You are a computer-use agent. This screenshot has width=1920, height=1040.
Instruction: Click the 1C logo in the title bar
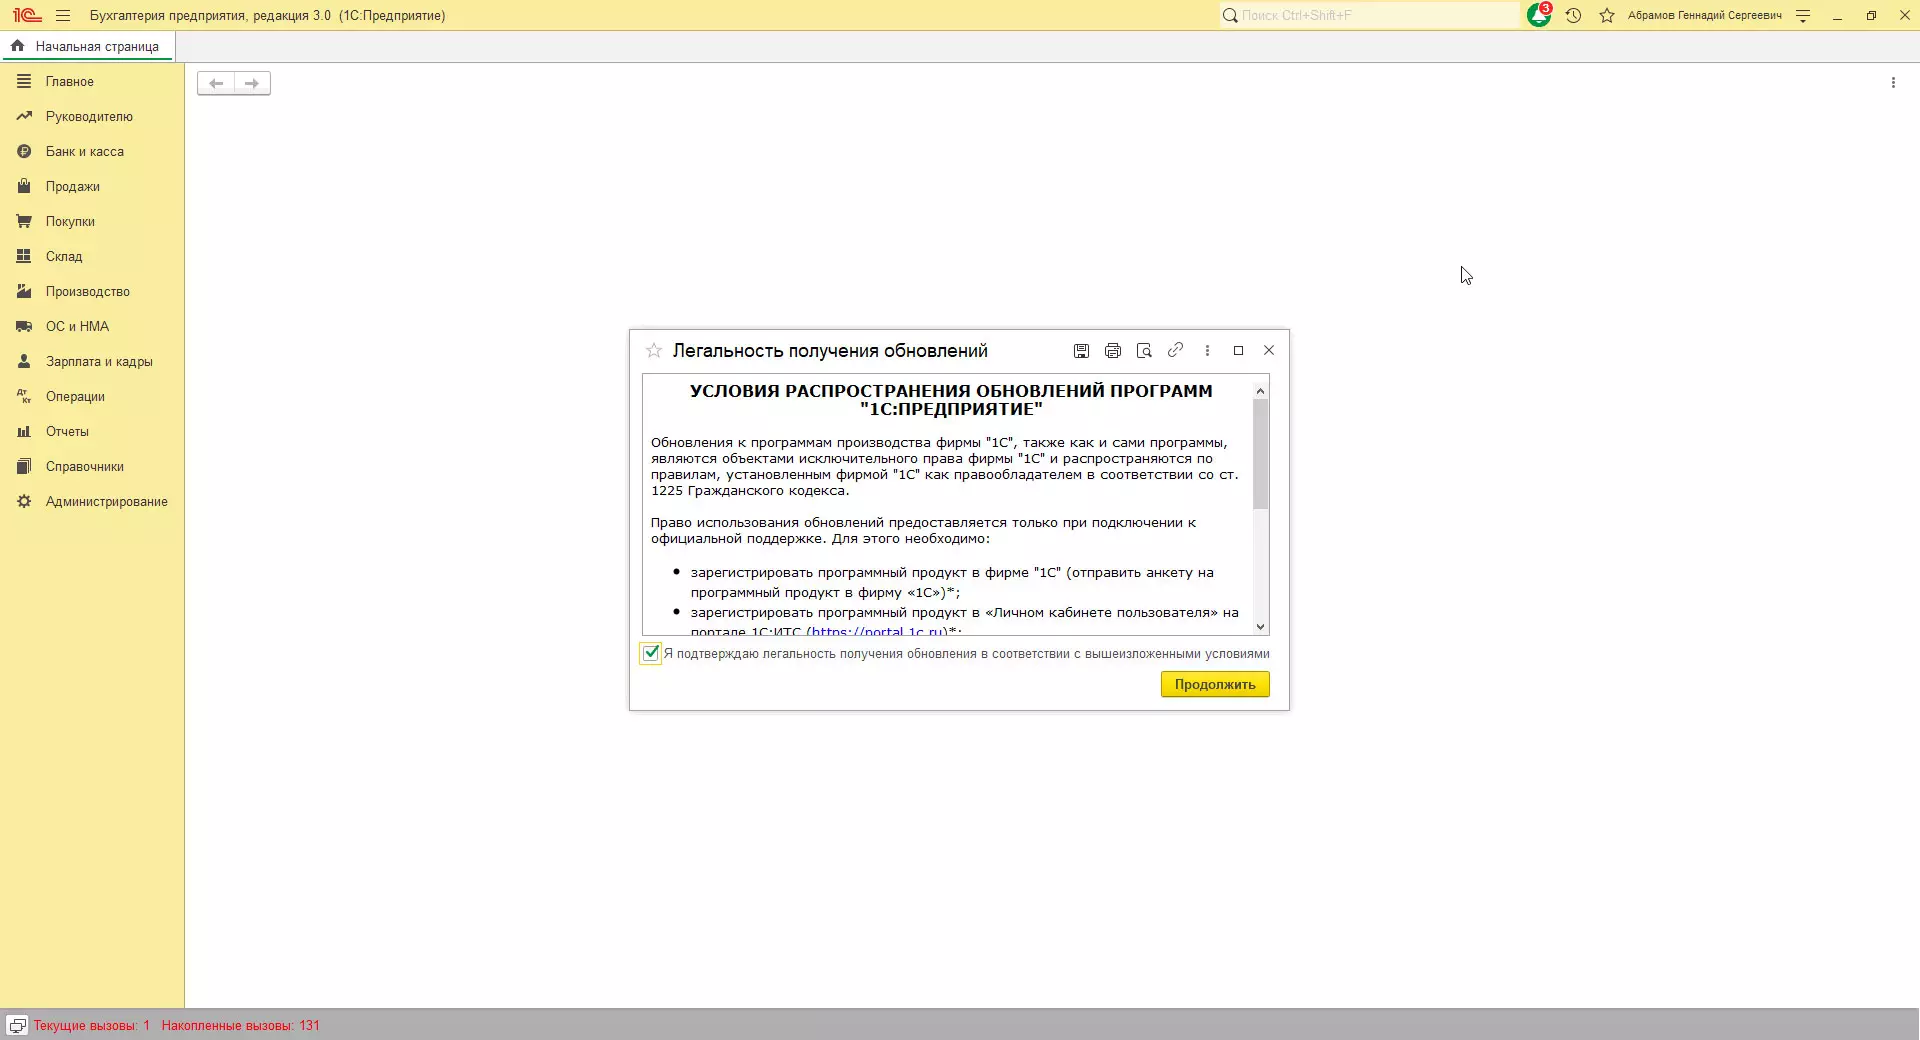tap(27, 15)
